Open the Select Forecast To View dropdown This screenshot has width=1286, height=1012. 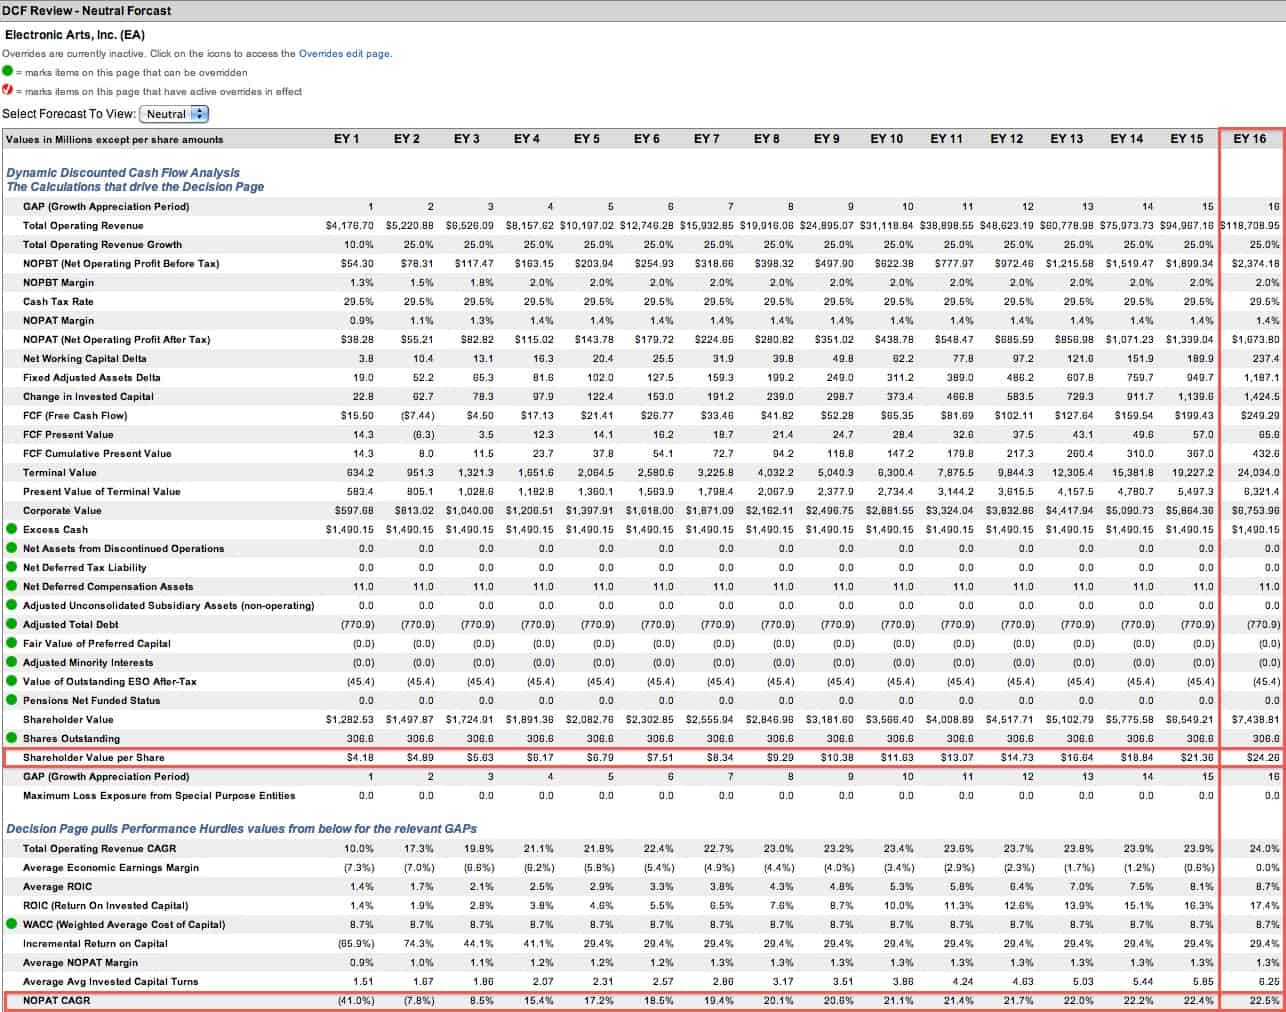coord(174,114)
